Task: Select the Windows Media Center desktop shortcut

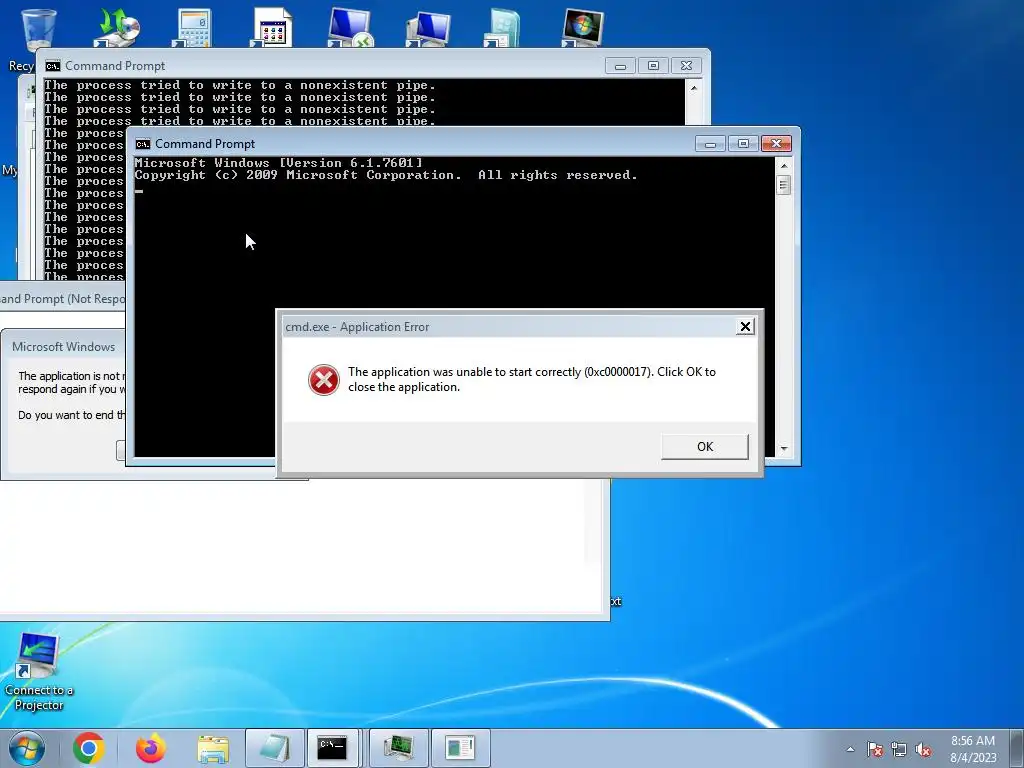Action: (582, 27)
